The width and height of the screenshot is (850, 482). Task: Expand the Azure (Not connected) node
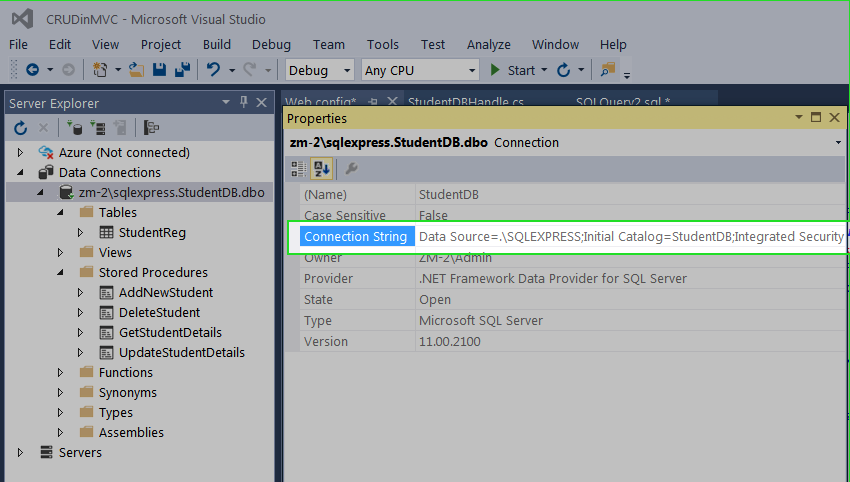(x=21, y=152)
